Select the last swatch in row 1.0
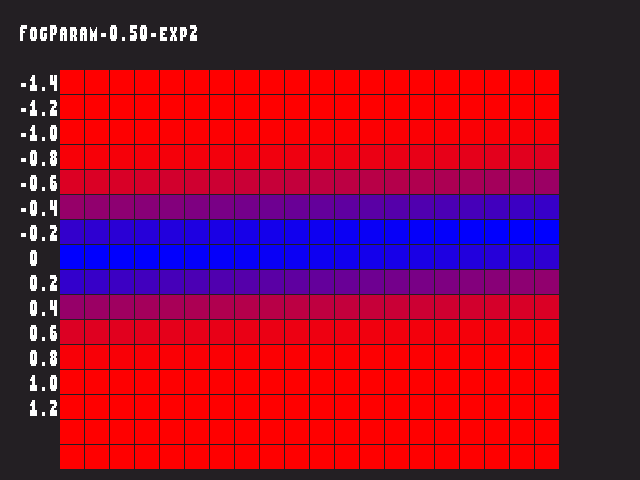Screen dimensions: 640x480 547,382
